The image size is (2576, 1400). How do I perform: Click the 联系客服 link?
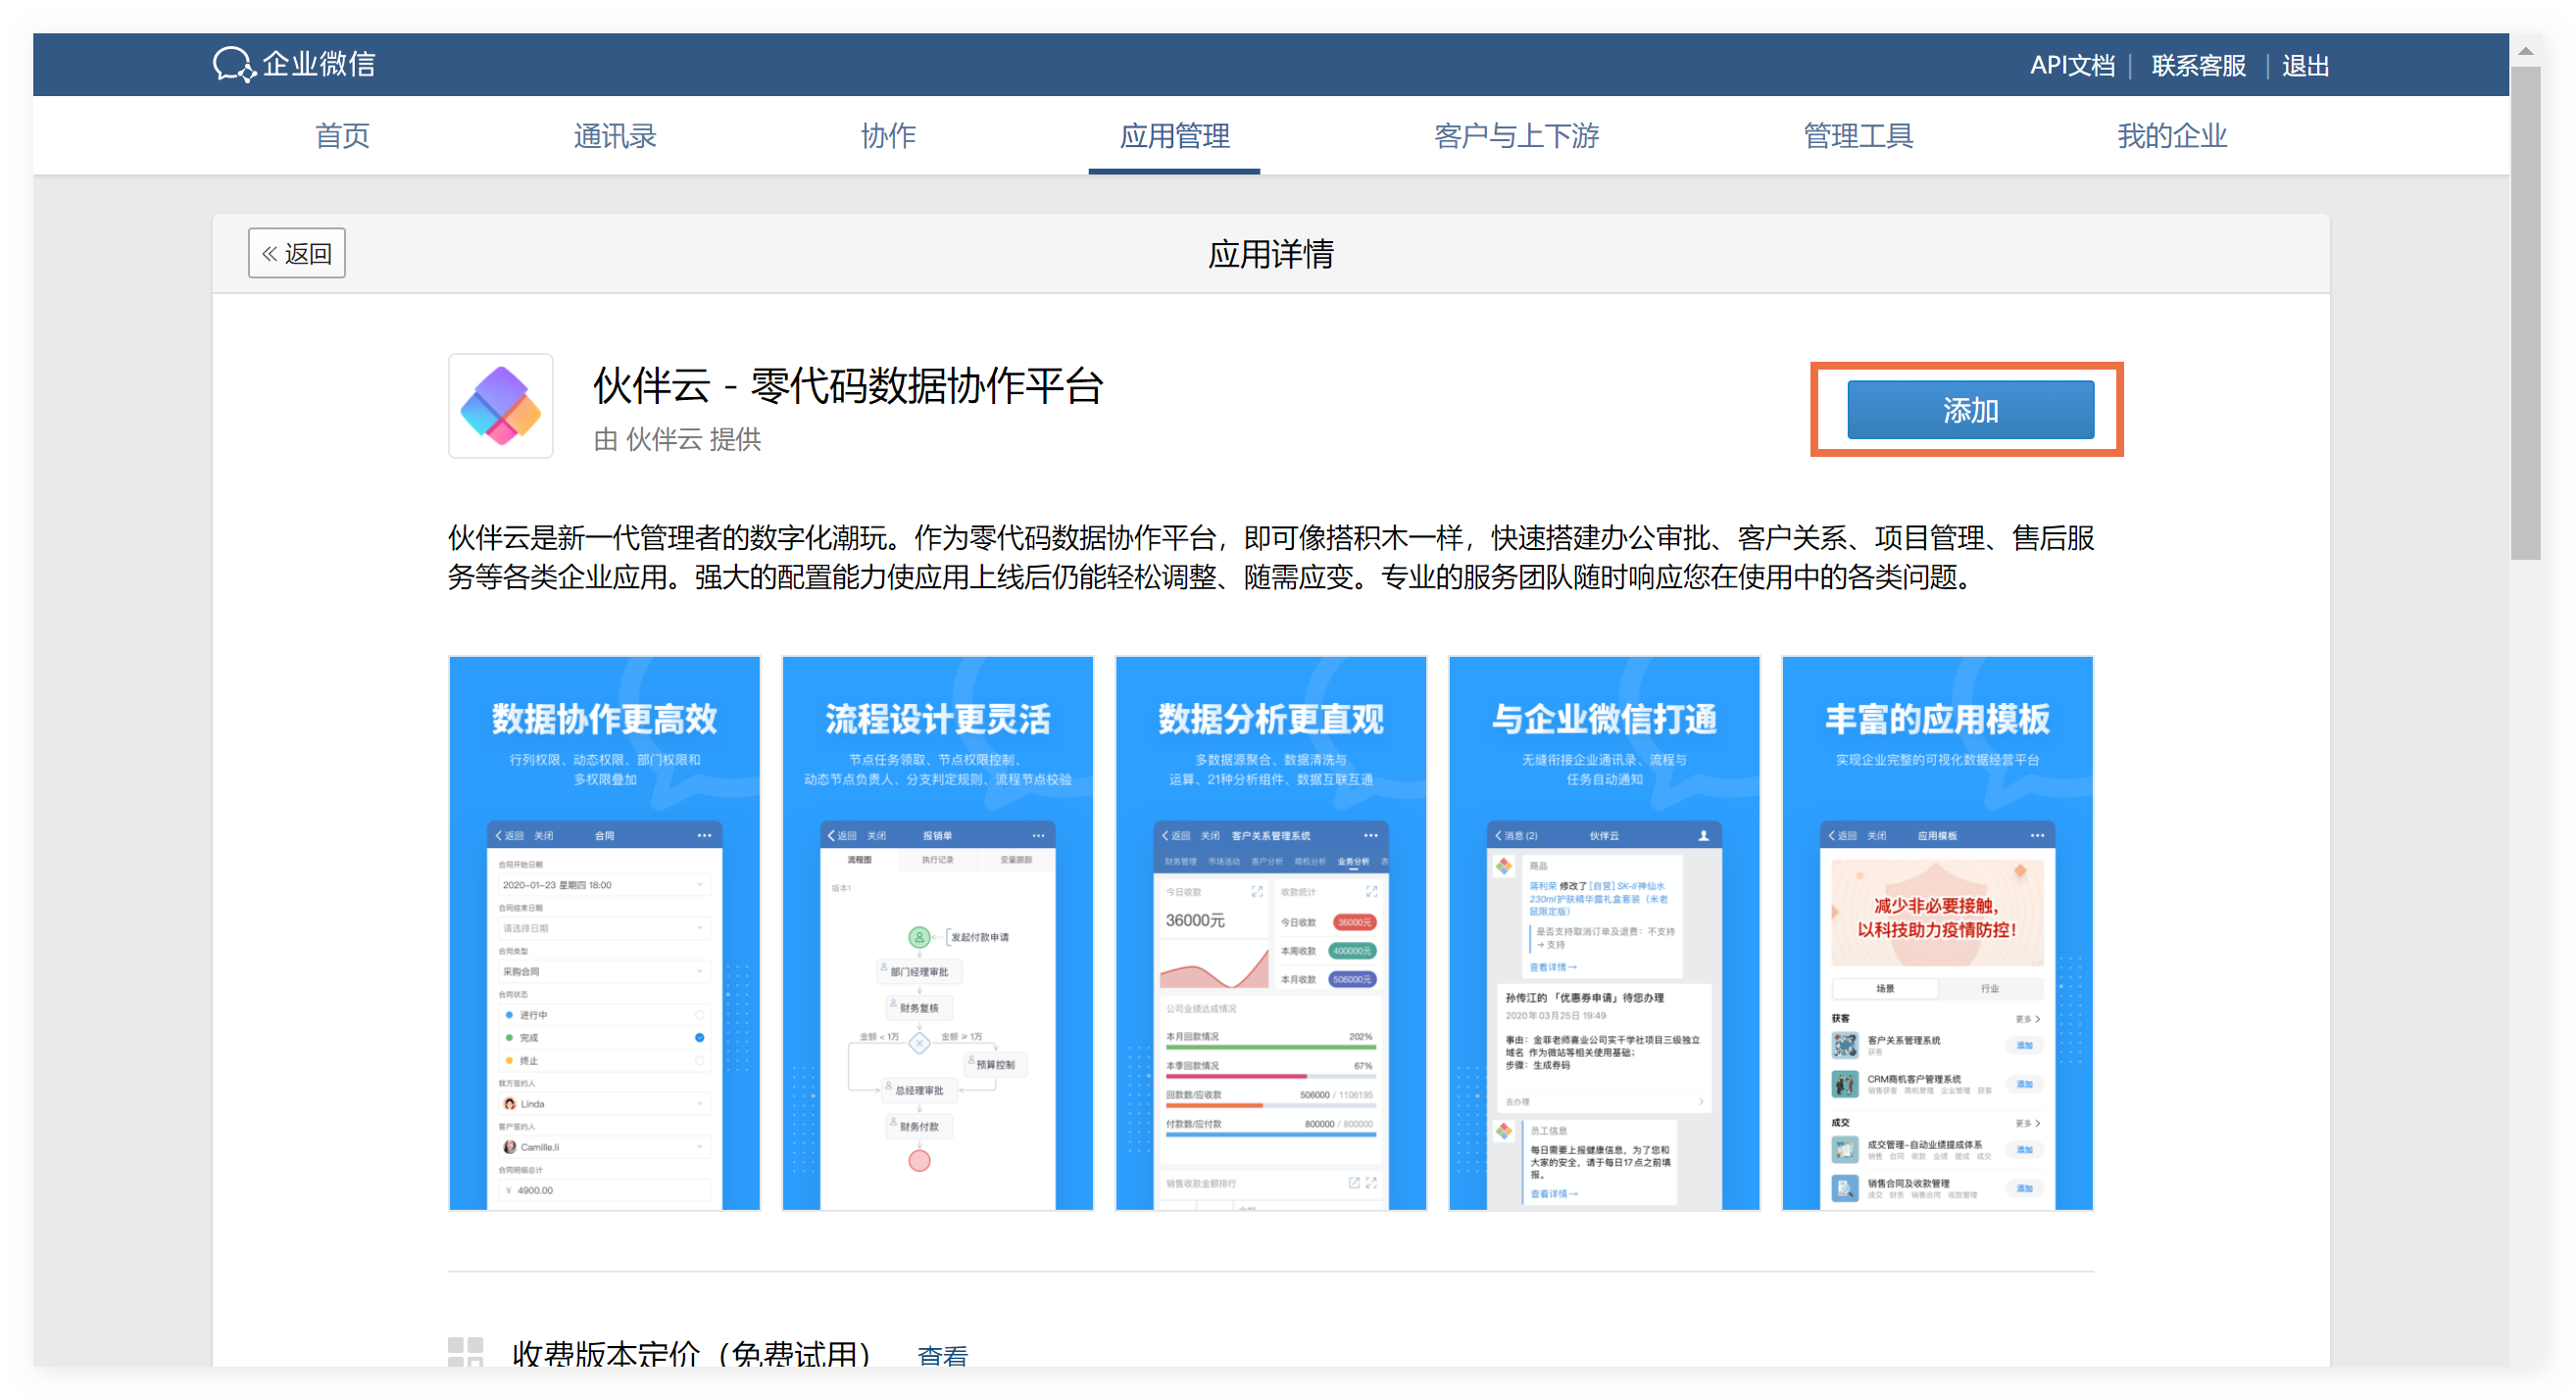click(2198, 66)
